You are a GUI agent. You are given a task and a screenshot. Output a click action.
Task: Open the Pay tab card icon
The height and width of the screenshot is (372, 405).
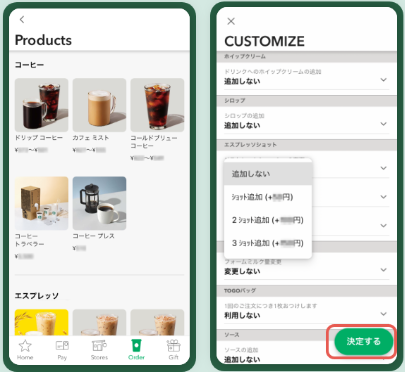click(x=62, y=346)
